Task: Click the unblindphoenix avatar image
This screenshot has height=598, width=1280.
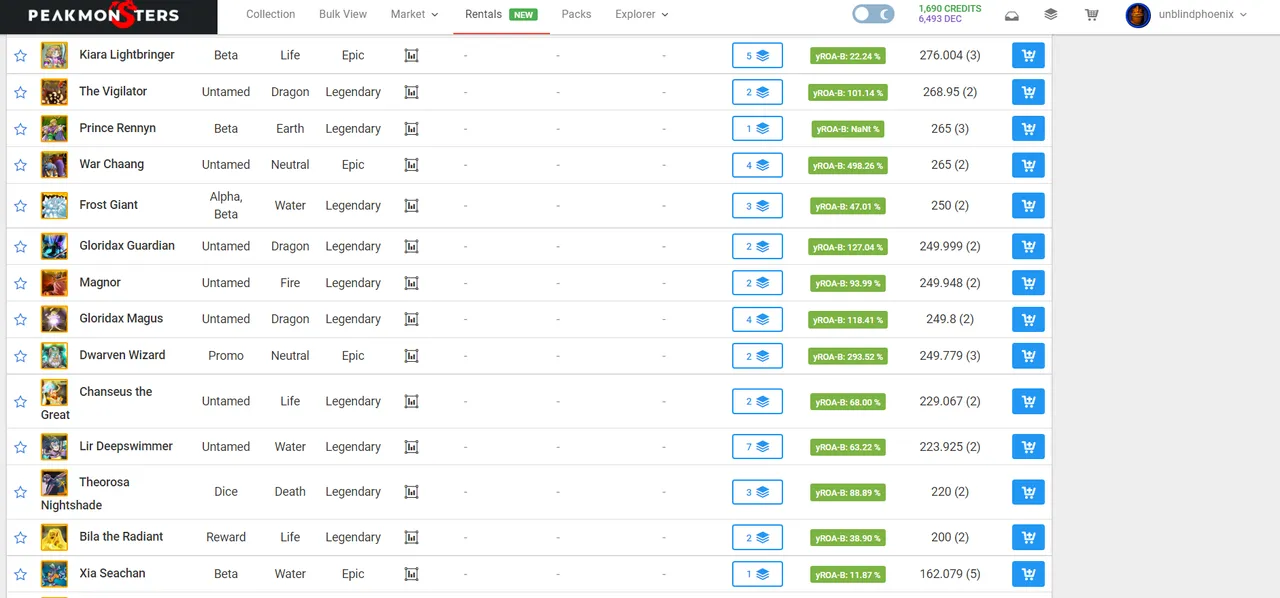Action: 1138,15
